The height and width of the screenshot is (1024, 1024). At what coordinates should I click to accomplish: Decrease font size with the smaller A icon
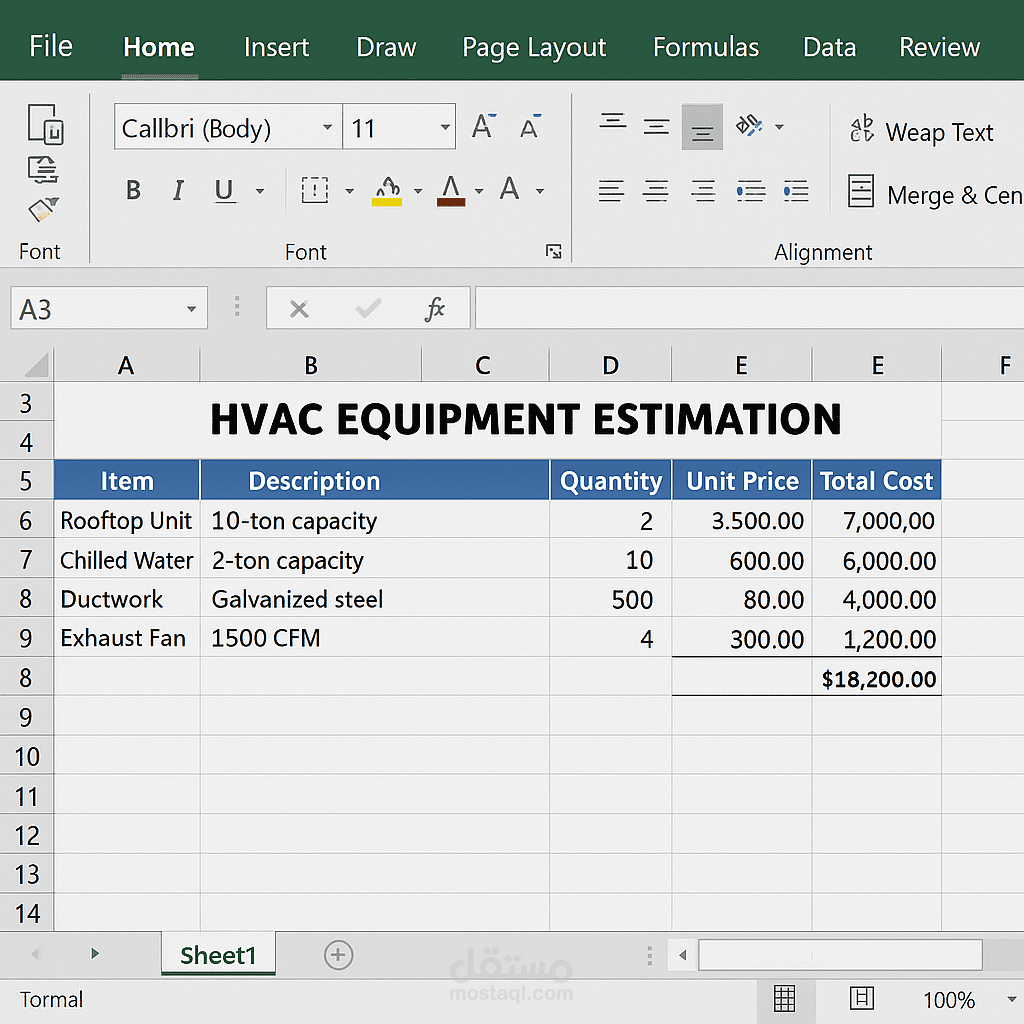click(x=530, y=126)
